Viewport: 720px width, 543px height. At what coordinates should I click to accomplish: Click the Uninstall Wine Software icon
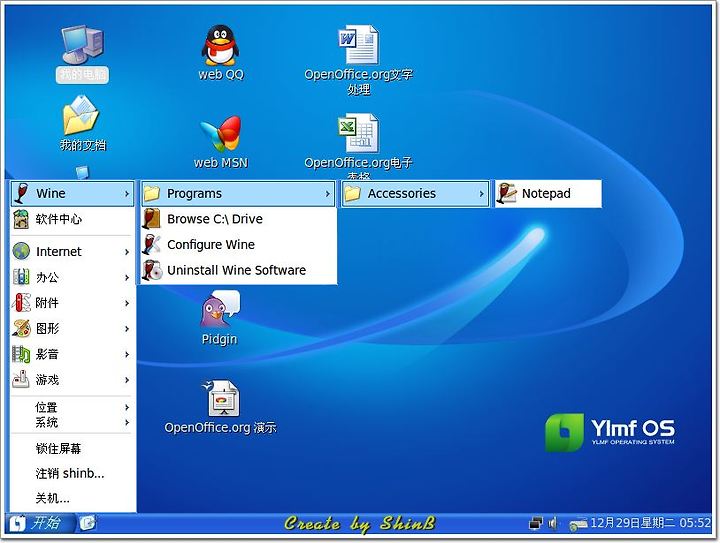click(152, 270)
